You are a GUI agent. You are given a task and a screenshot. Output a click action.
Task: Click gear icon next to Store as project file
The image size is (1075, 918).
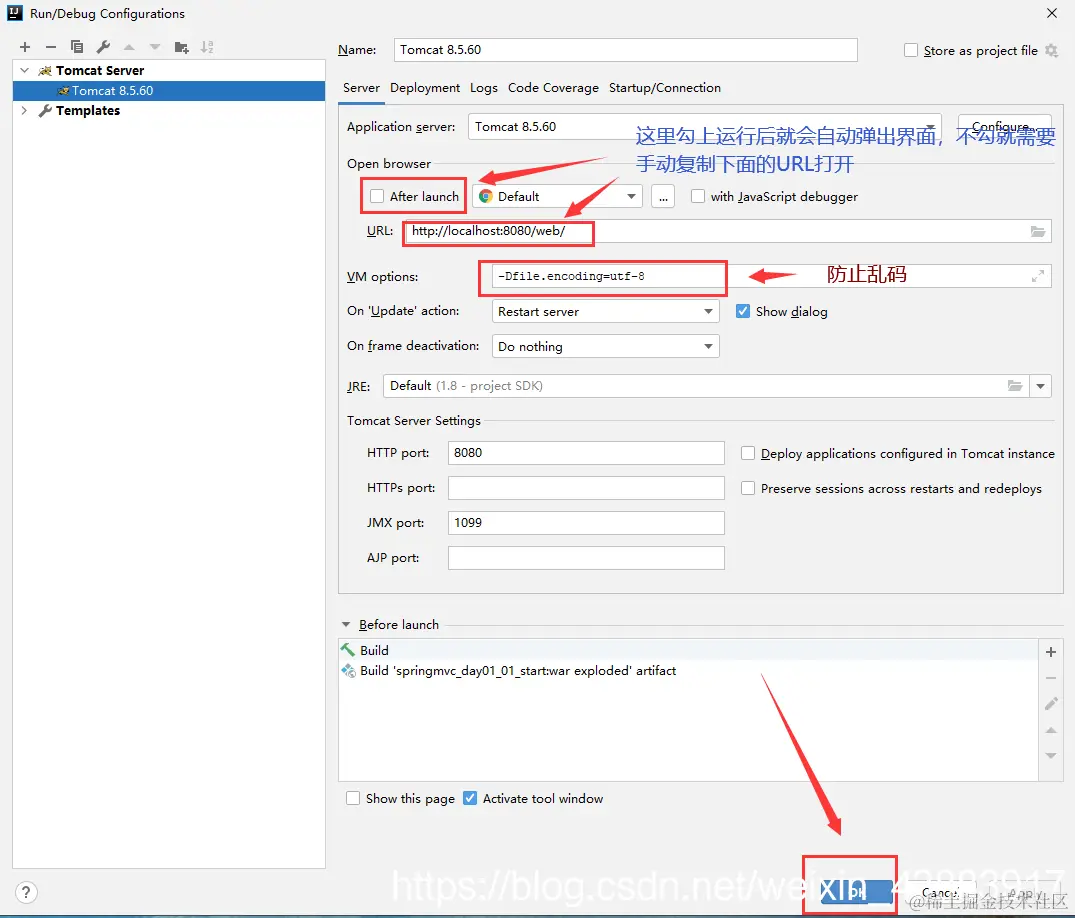[x=1051, y=50]
